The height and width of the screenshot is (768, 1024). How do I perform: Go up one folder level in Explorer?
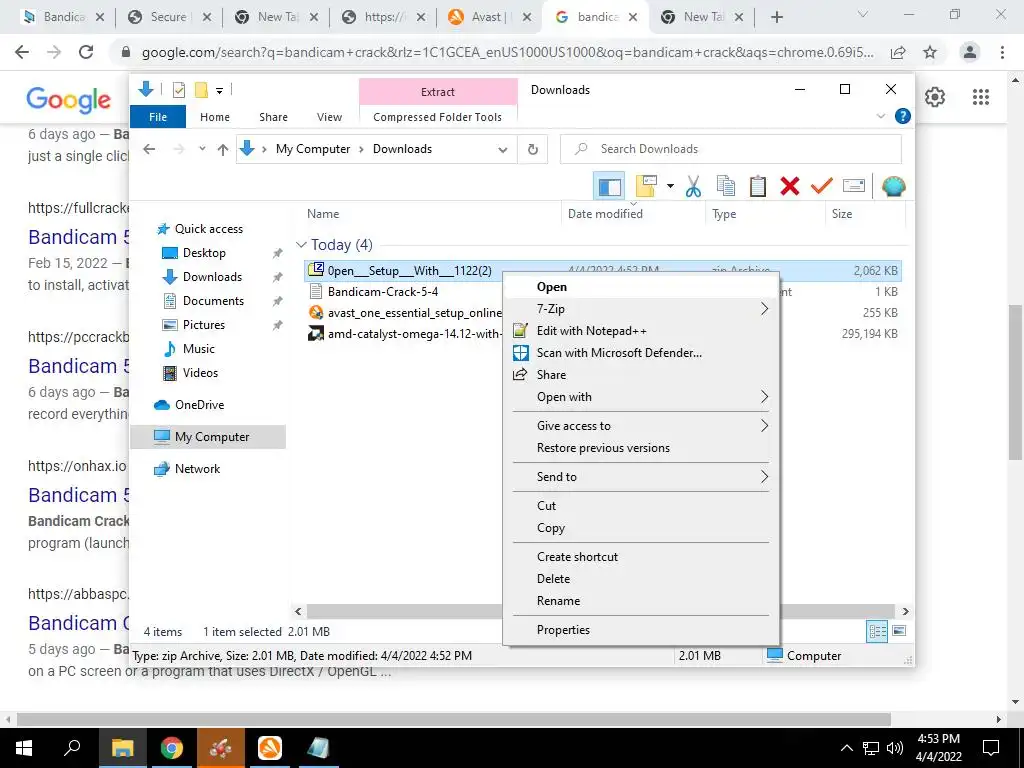click(x=223, y=150)
